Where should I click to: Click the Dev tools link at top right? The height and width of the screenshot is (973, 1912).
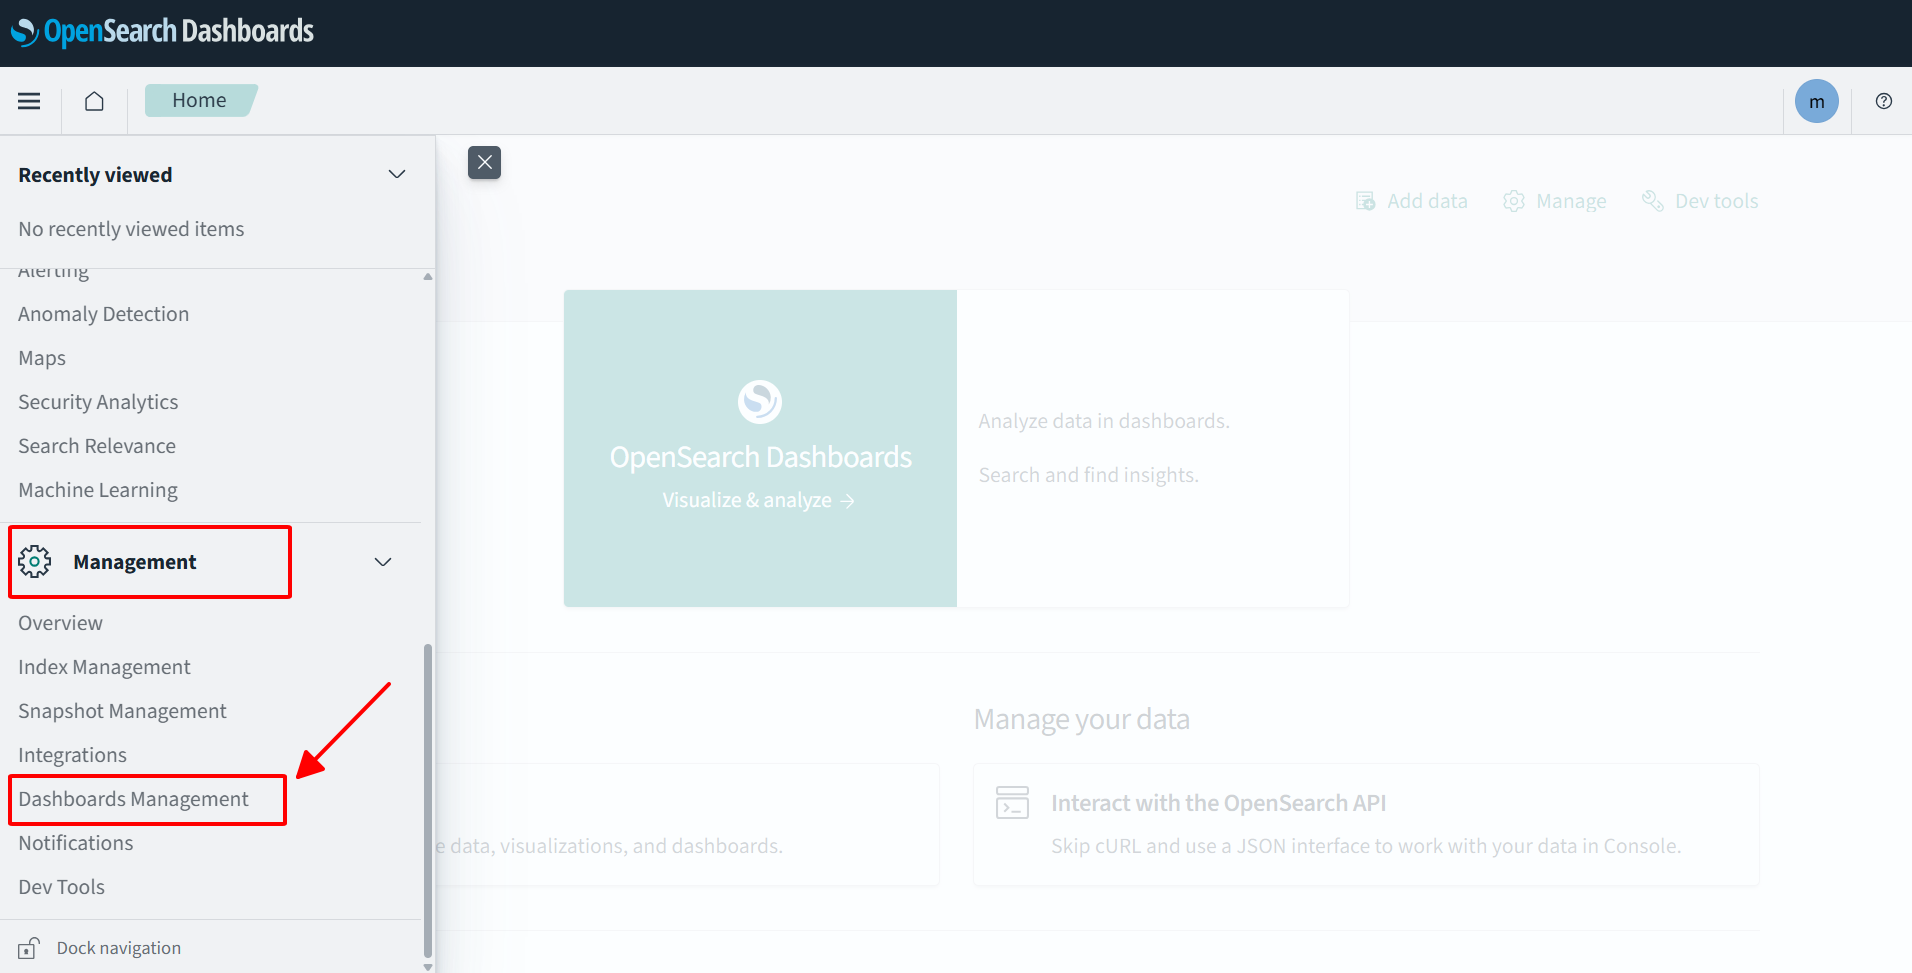[x=1700, y=201]
